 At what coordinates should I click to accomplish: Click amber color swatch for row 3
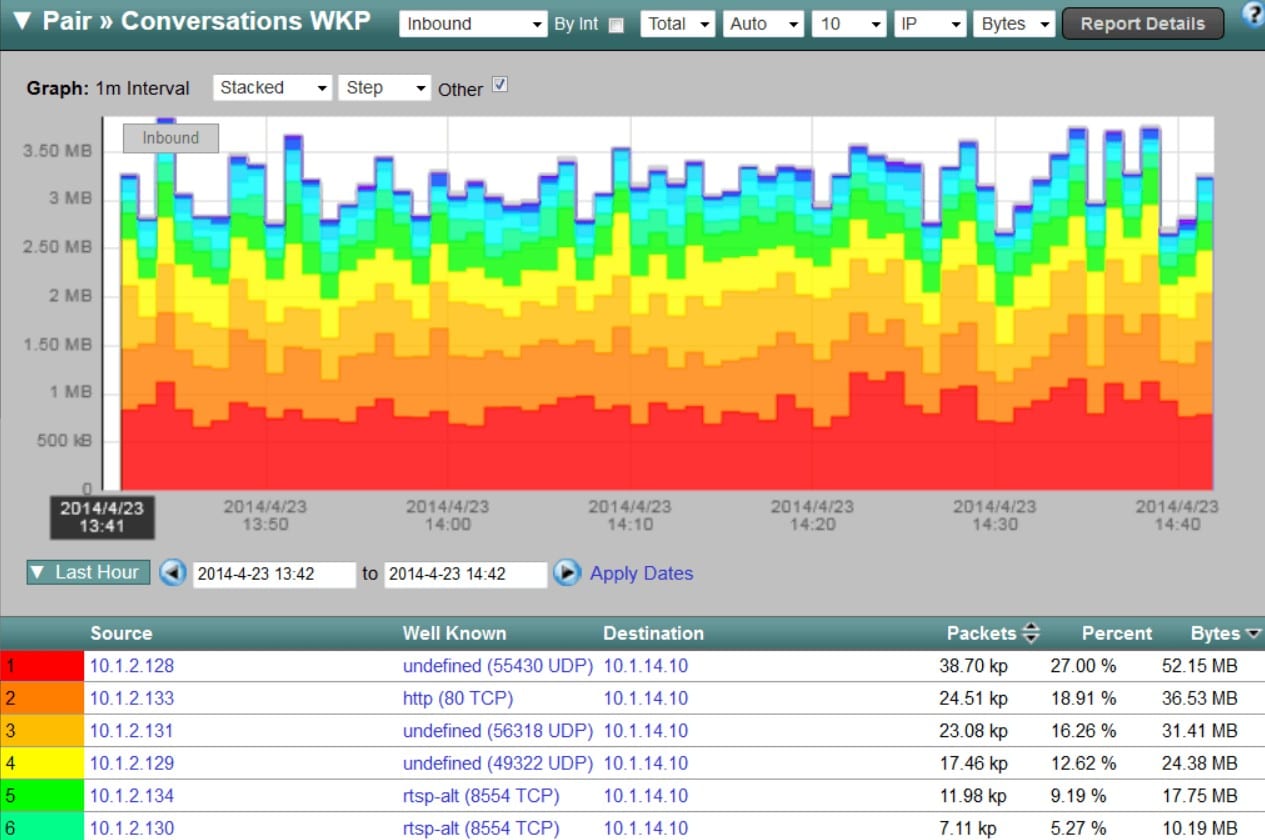[x=42, y=731]
